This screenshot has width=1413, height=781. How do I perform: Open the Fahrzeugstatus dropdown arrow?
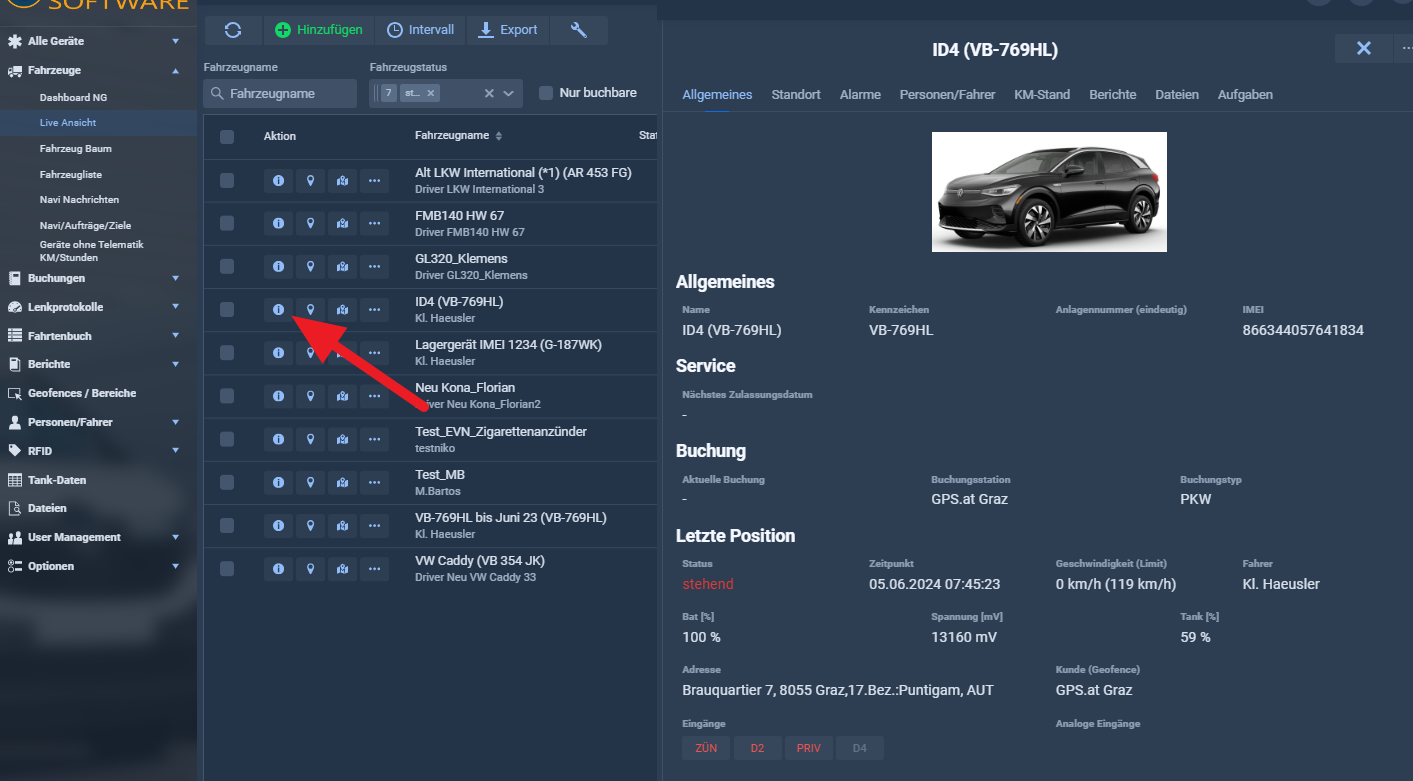pyautogui.click(x=508, y=93)
